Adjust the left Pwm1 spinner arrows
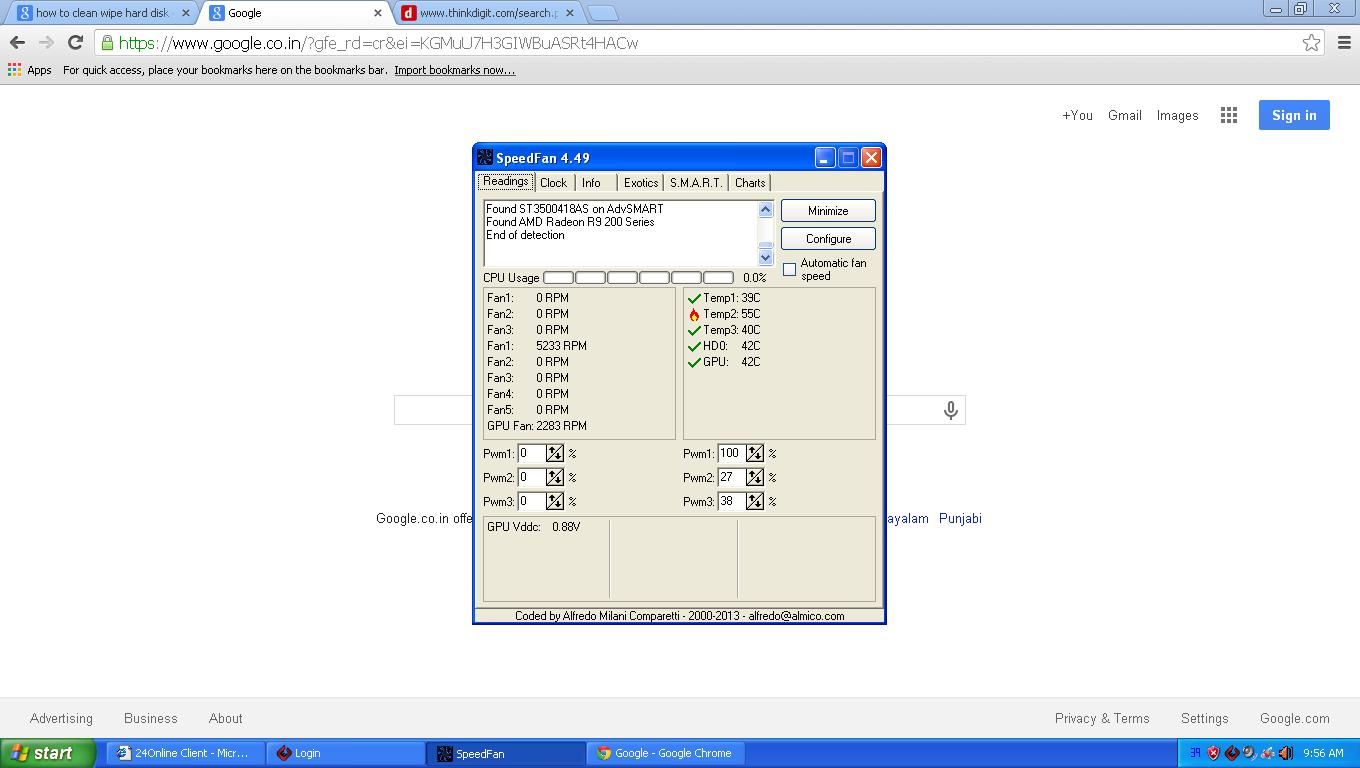The width and height of the screenshot is (1360, 768). pyautogui.click(x=555, y=453)
